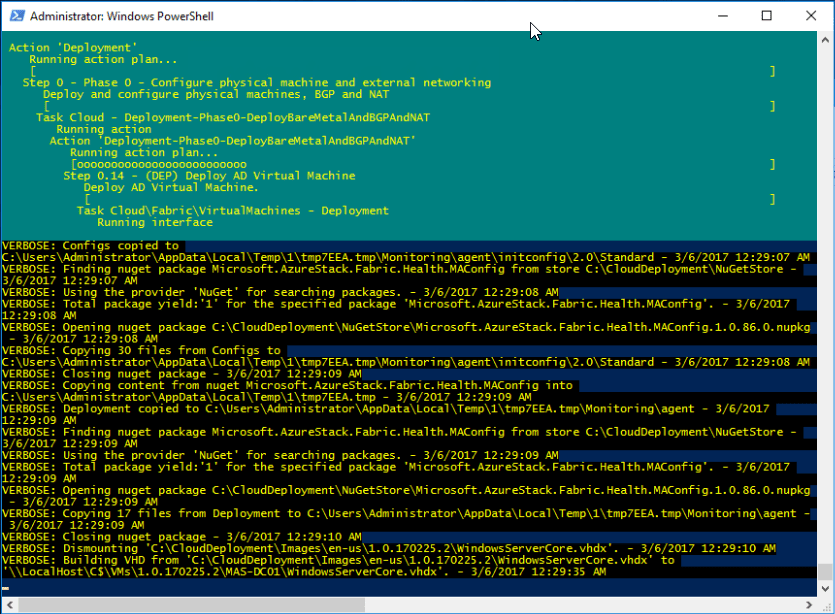835x614 pixels.
Task: Click the first 'Running action plan...' line
Action: [103, 59]
